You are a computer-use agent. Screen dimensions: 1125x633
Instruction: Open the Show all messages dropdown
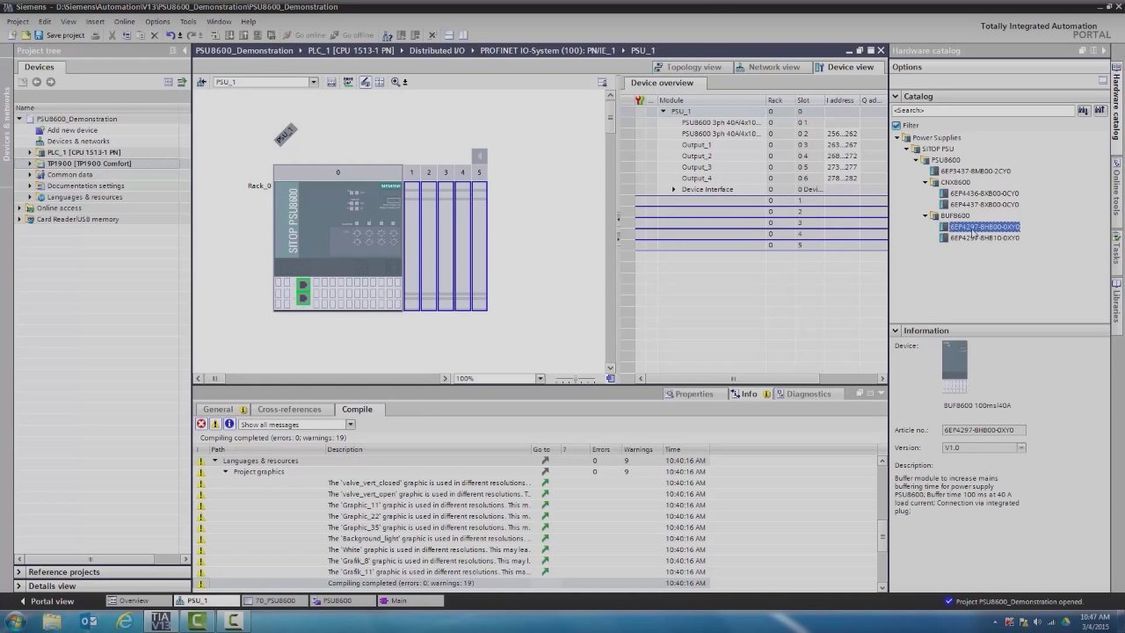(350, 425)
